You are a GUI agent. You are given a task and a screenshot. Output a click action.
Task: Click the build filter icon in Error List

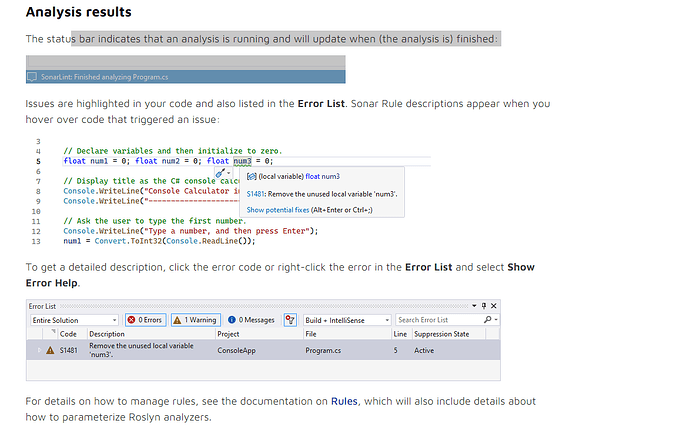click(289, 320)
